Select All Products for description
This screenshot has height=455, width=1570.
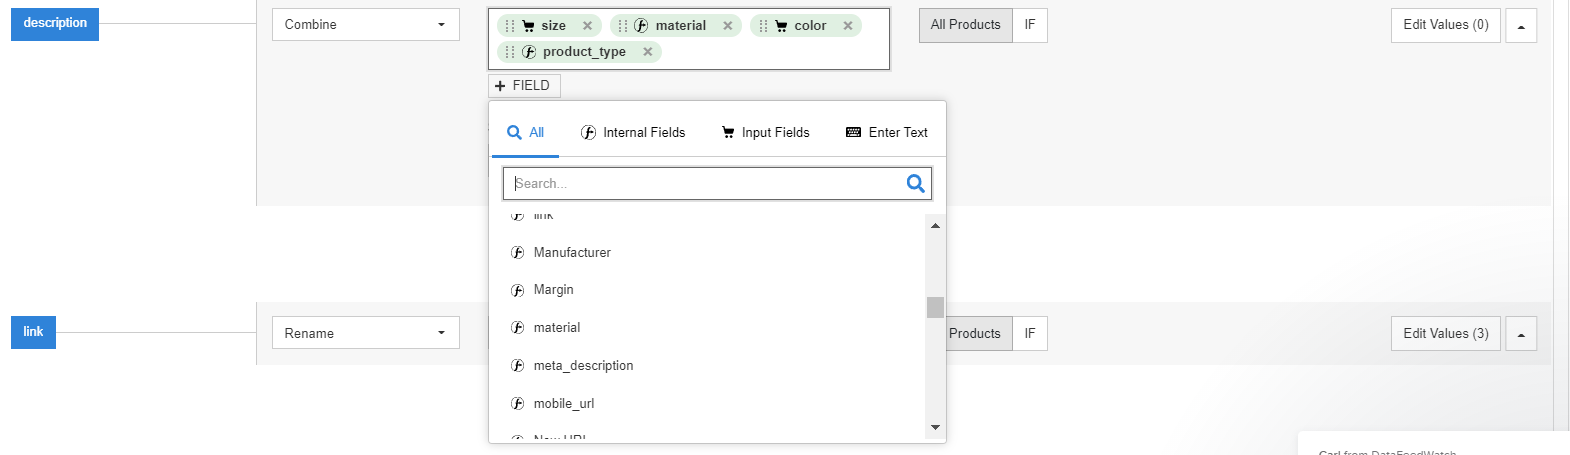[966, 25]
